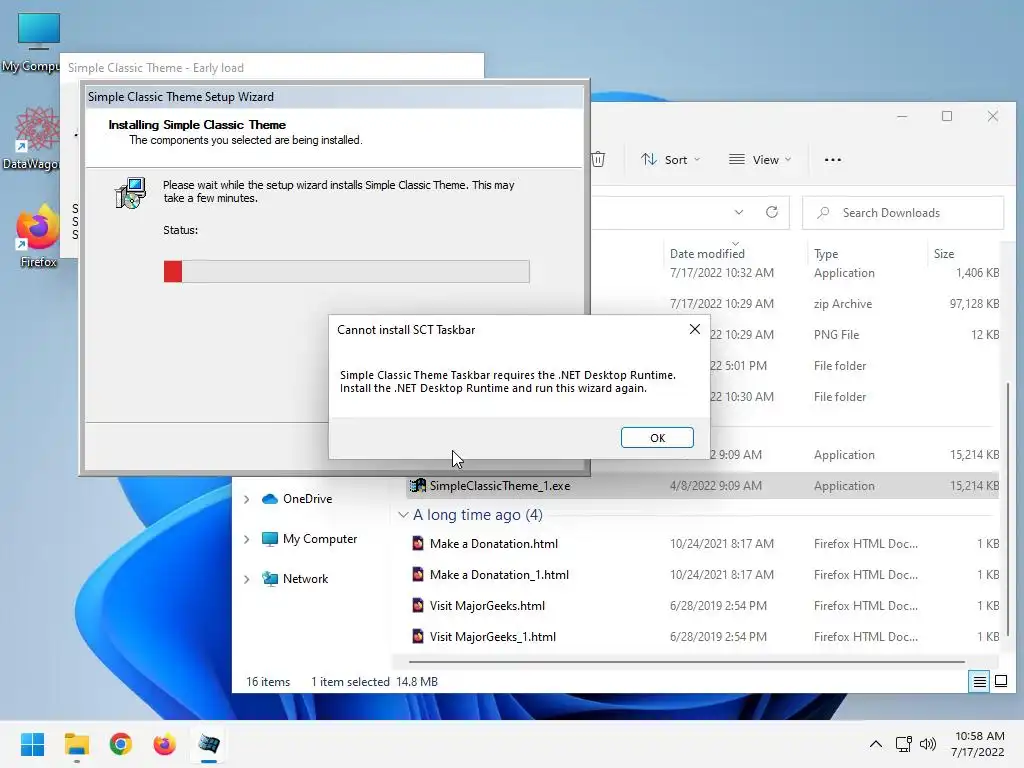Open the Windows Start menu
This screenshot has width=1024, height=768.
tap(32, 744)
